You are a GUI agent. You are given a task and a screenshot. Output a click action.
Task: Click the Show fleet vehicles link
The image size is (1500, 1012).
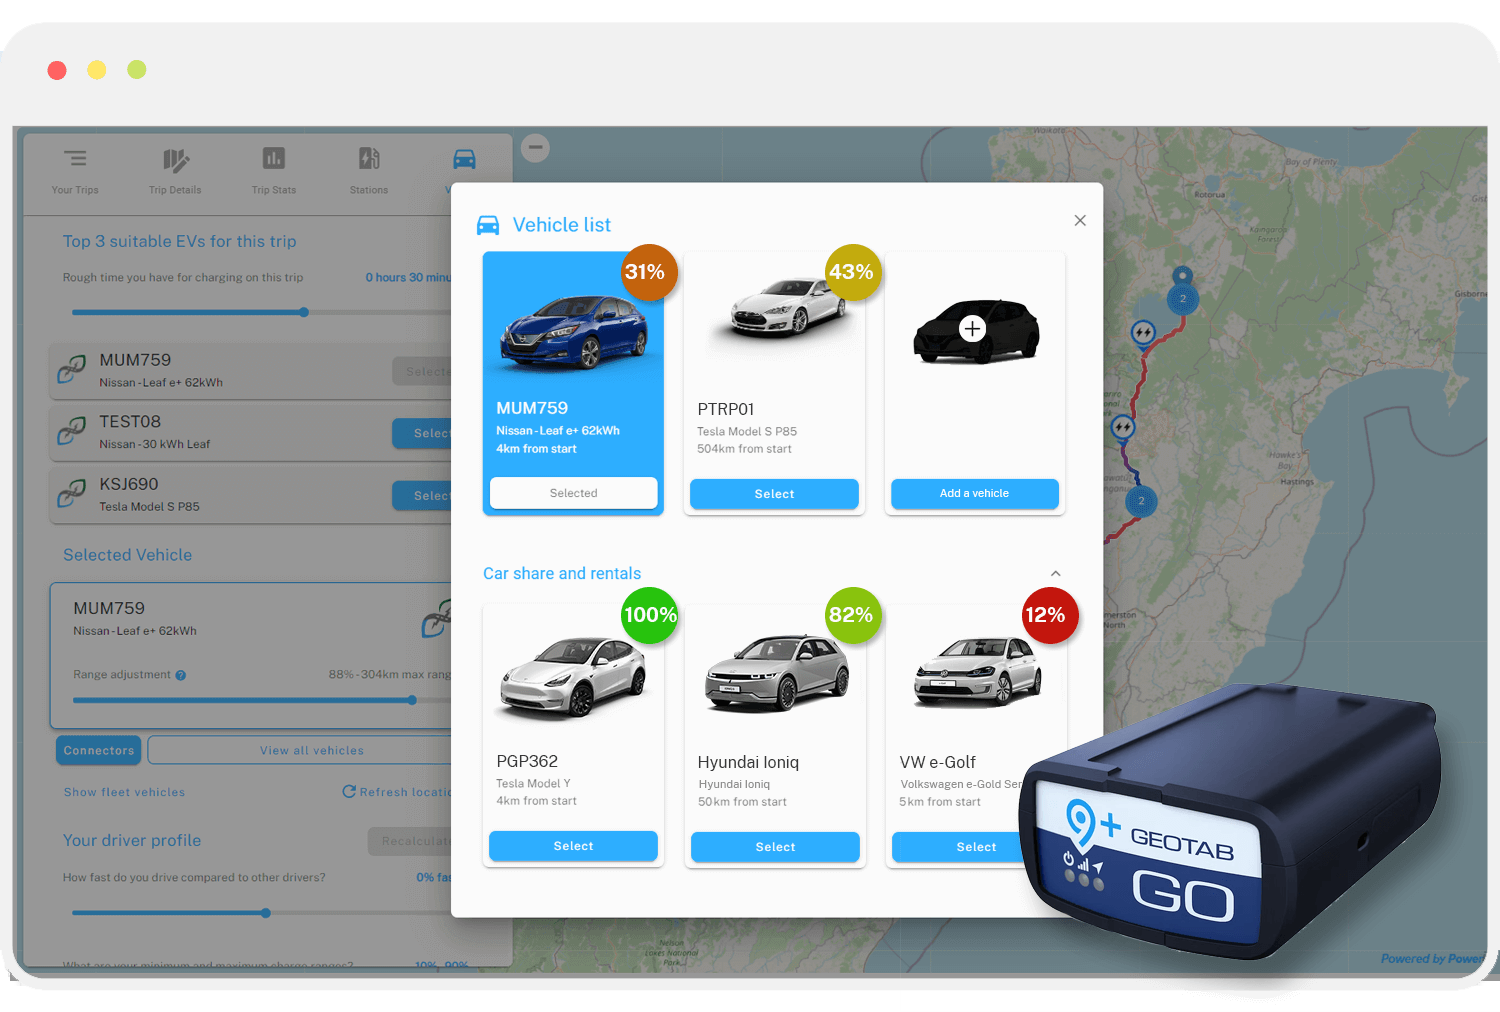pyautogui.click(x=124, y=792)
